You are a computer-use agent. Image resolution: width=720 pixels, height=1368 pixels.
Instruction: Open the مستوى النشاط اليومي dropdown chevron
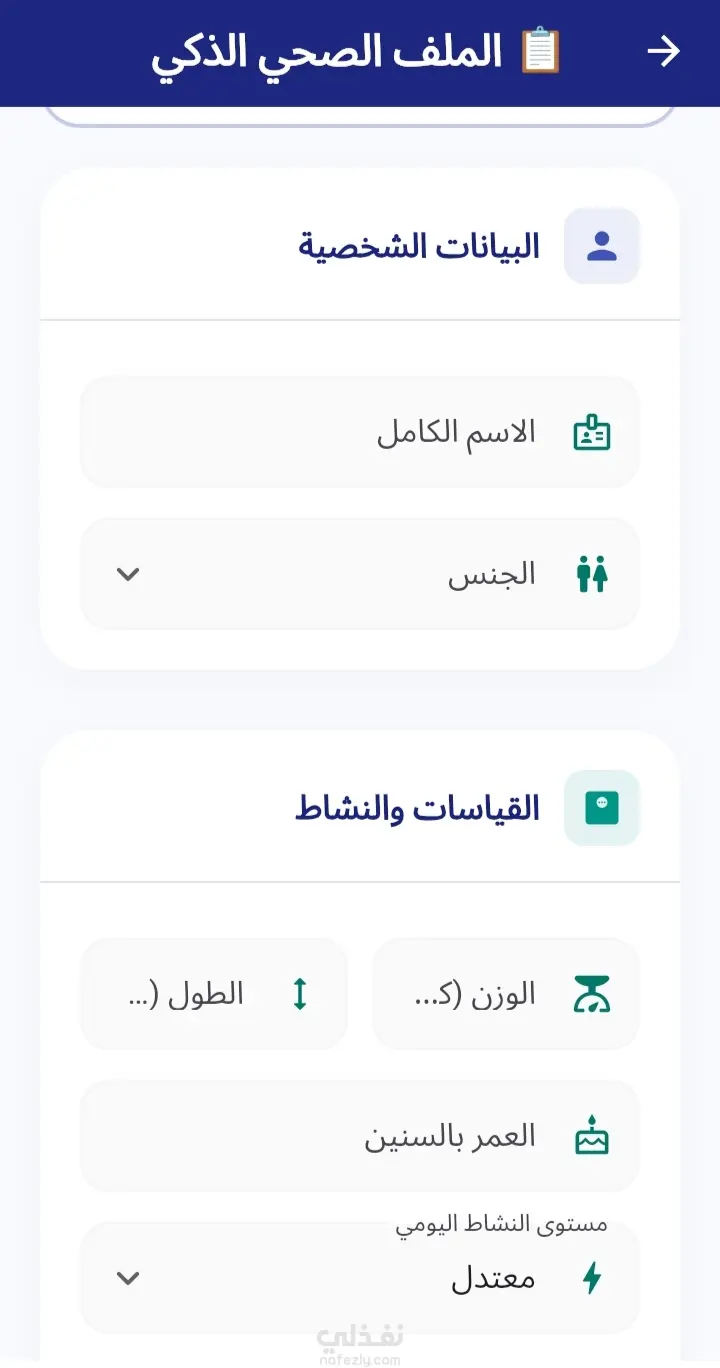click(x=128, y=1278)
